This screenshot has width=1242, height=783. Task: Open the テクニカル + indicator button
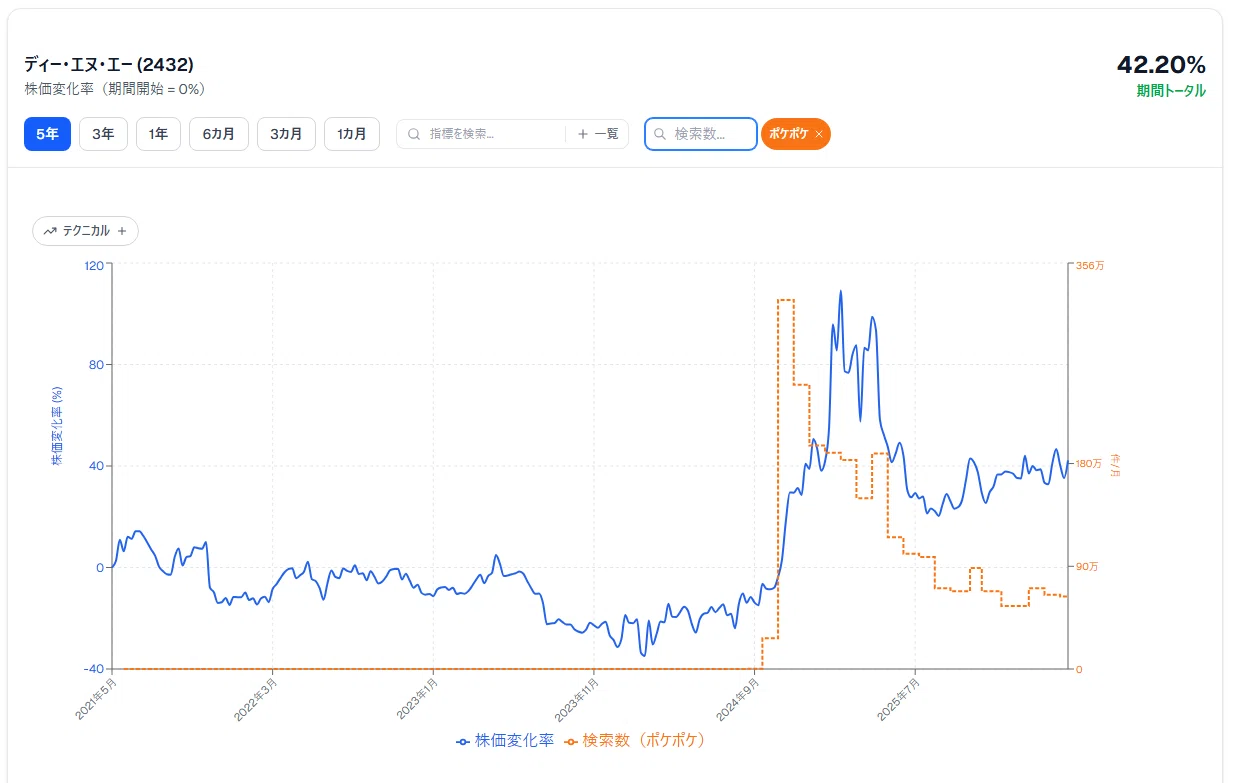85,231
